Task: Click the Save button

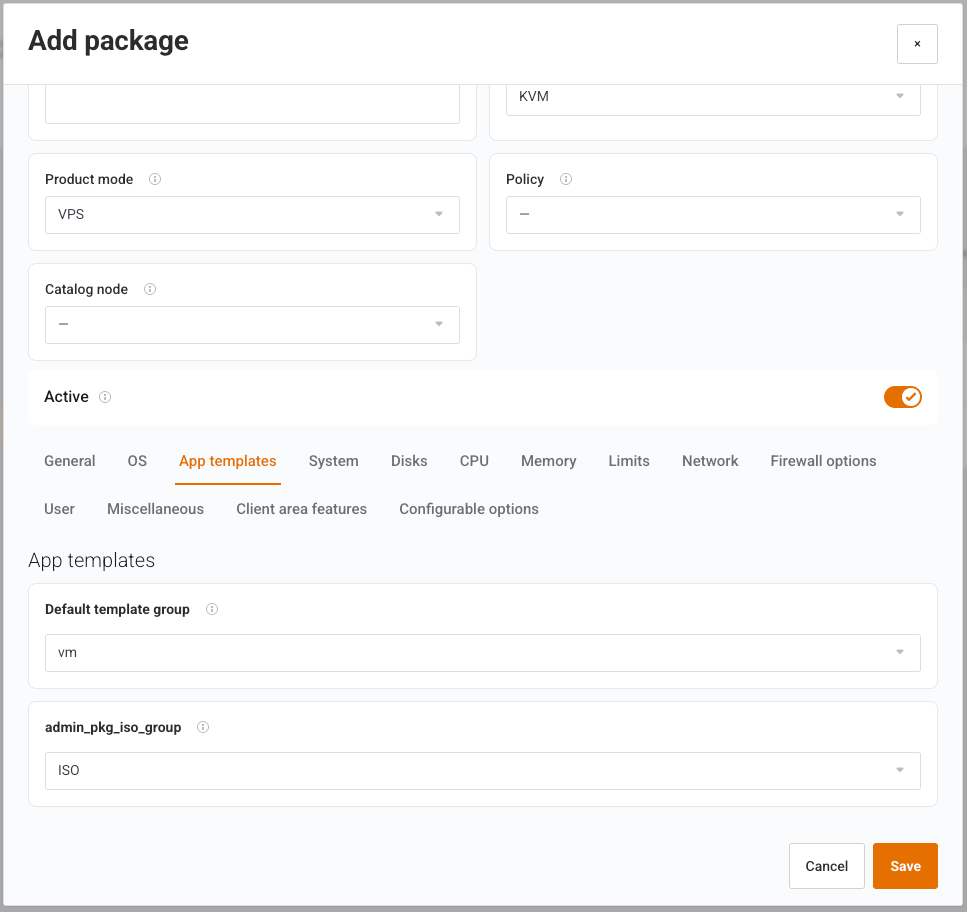Action: pos(905,866)
